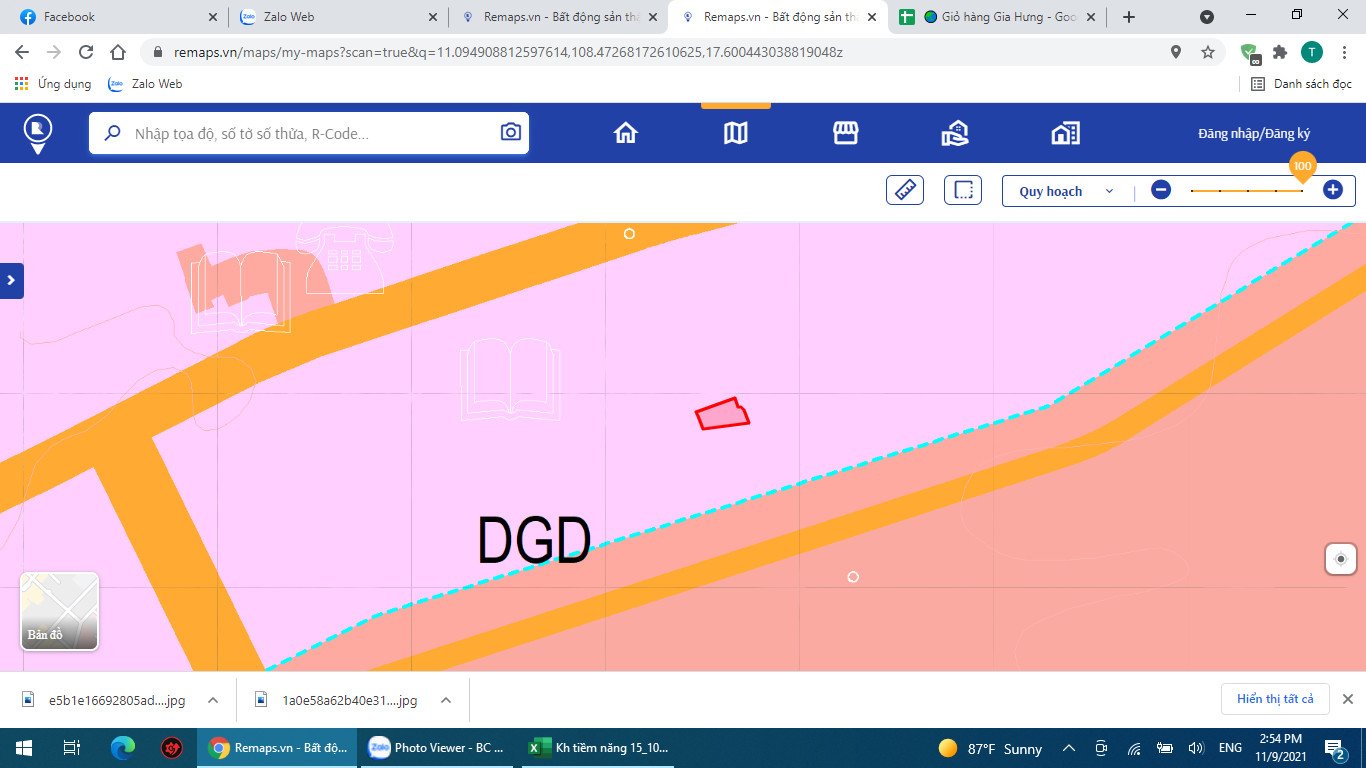Click the store marketplace icon
This screenshot has width=1366, height=768.
846,133
